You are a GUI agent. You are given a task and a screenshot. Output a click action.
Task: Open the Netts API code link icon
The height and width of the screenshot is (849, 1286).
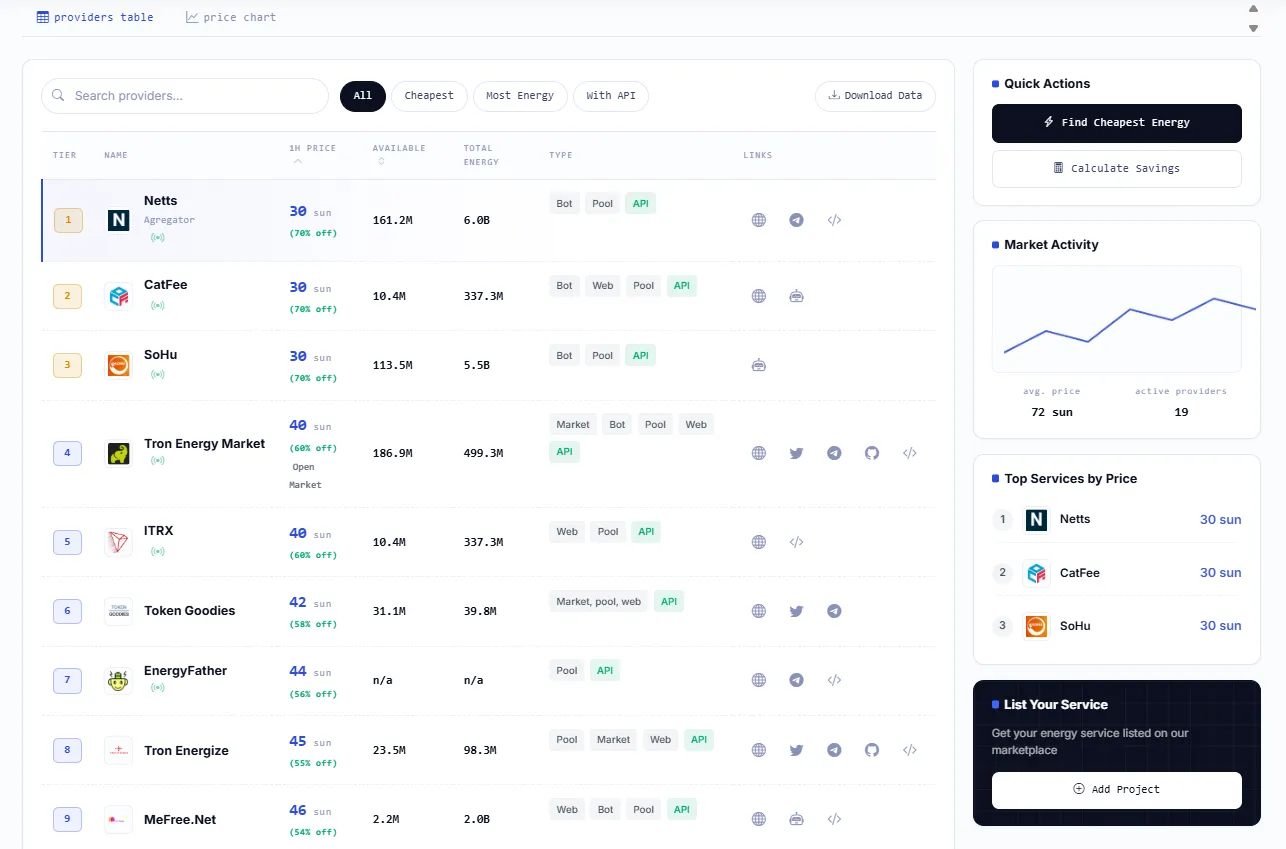coord(834,220)
